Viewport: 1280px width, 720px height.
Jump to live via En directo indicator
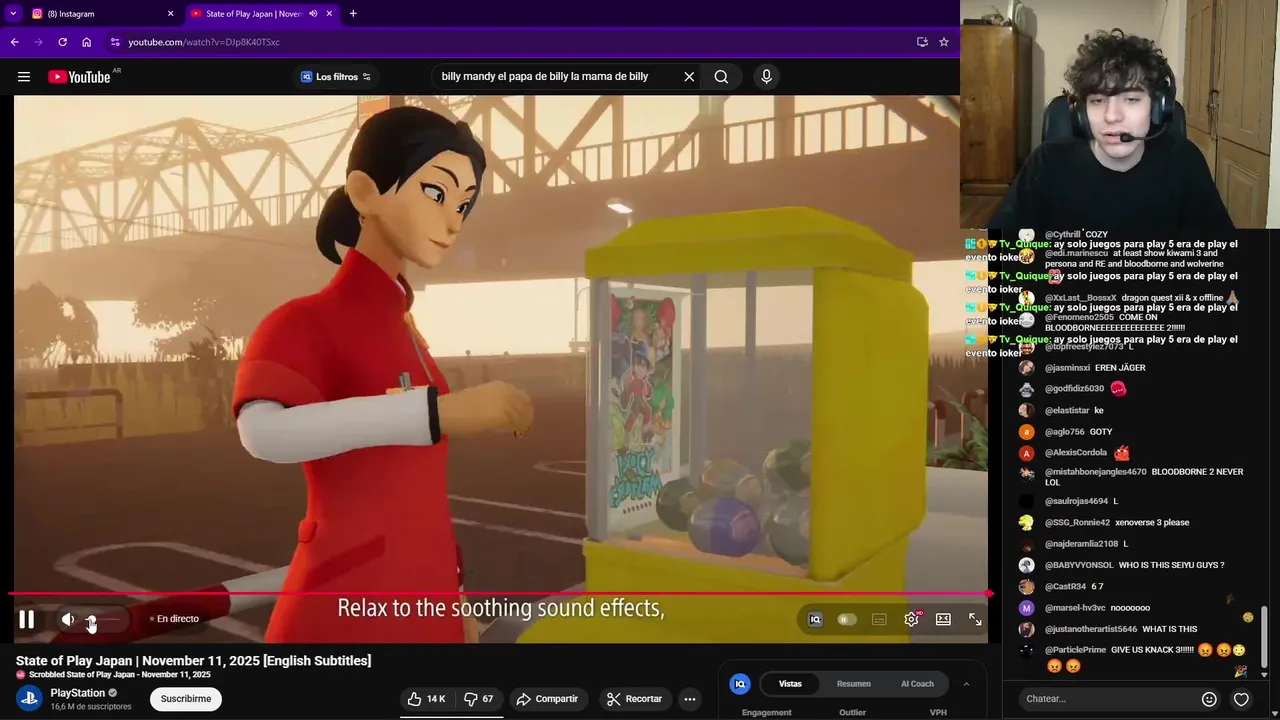pyautogui.click(x=174, y=619)
